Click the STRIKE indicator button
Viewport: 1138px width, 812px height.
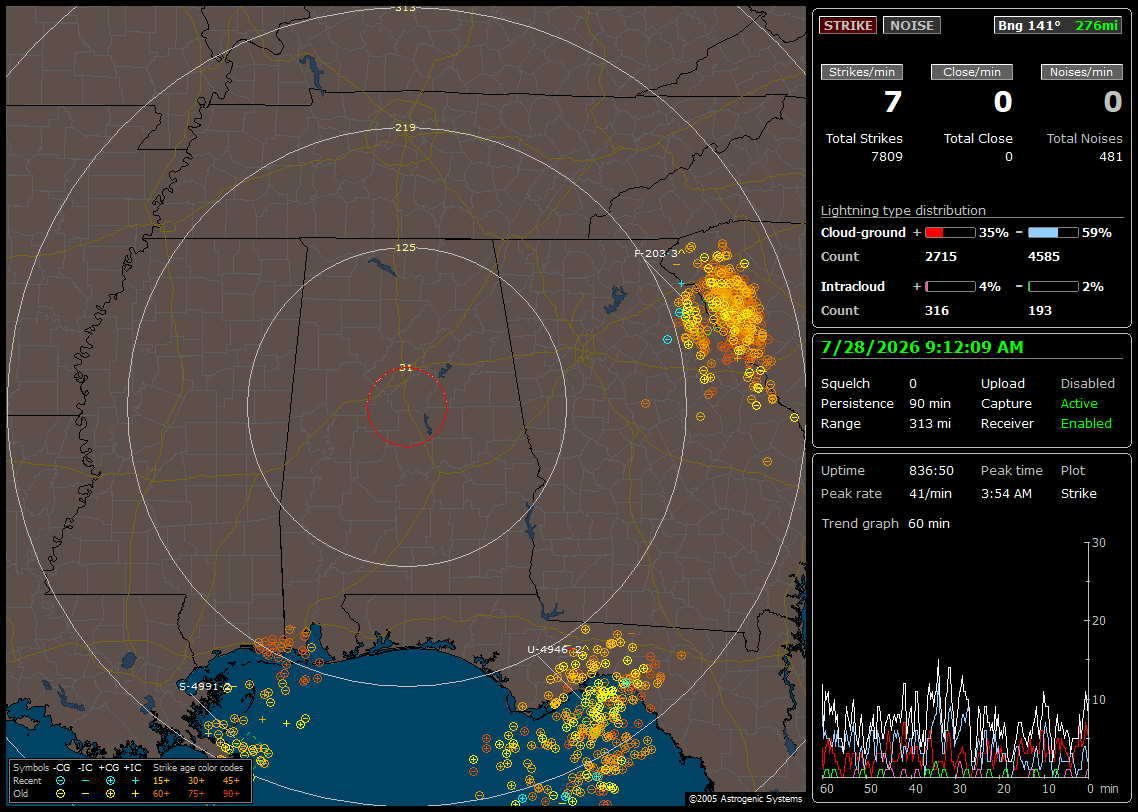click(848, 25)
